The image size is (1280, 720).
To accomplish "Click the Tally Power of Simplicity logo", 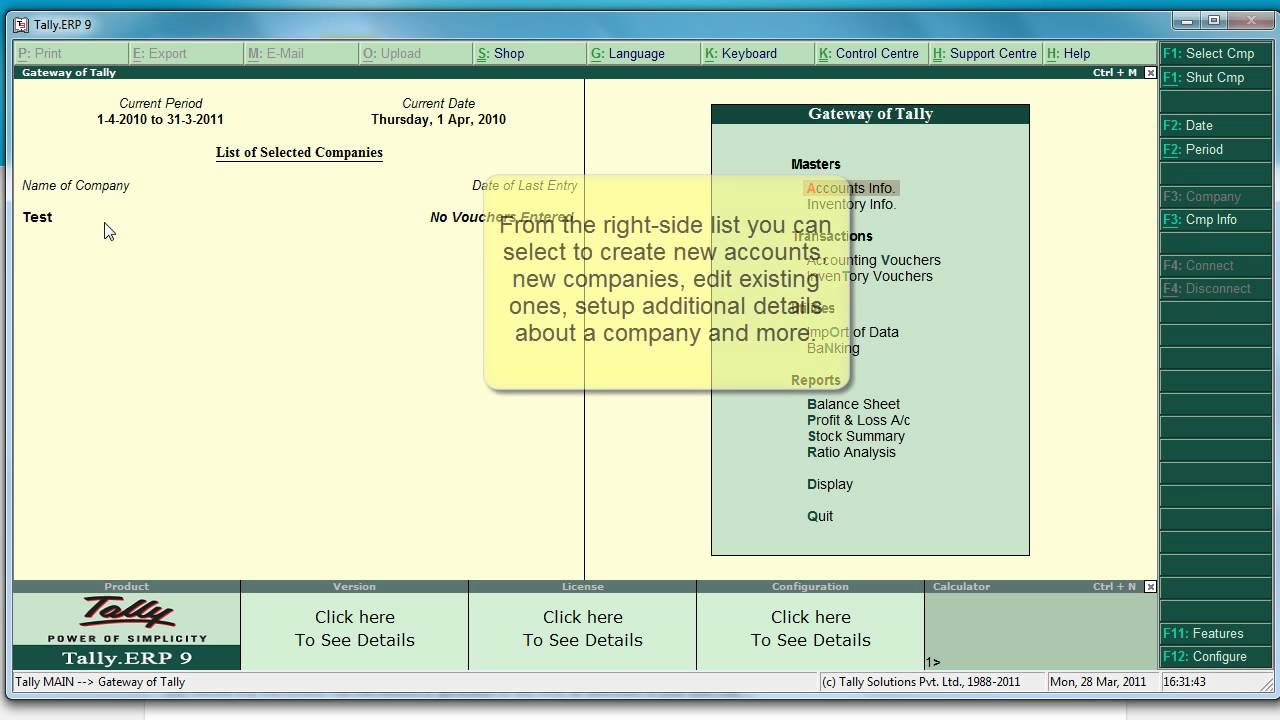I will tap(127, 619).
